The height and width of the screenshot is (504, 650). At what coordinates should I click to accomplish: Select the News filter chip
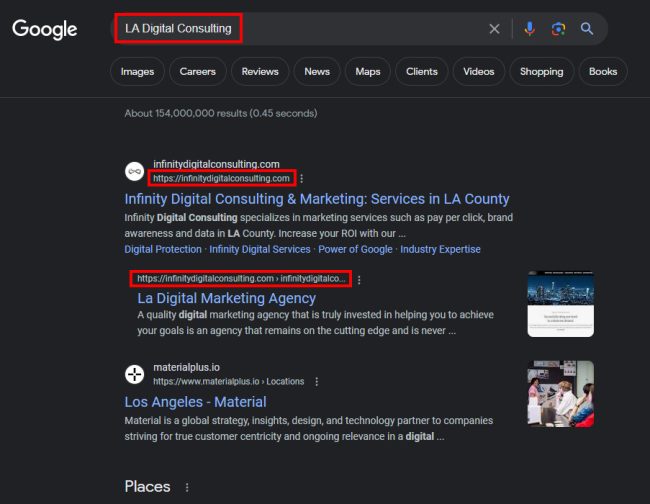click(x=317, y=72)
